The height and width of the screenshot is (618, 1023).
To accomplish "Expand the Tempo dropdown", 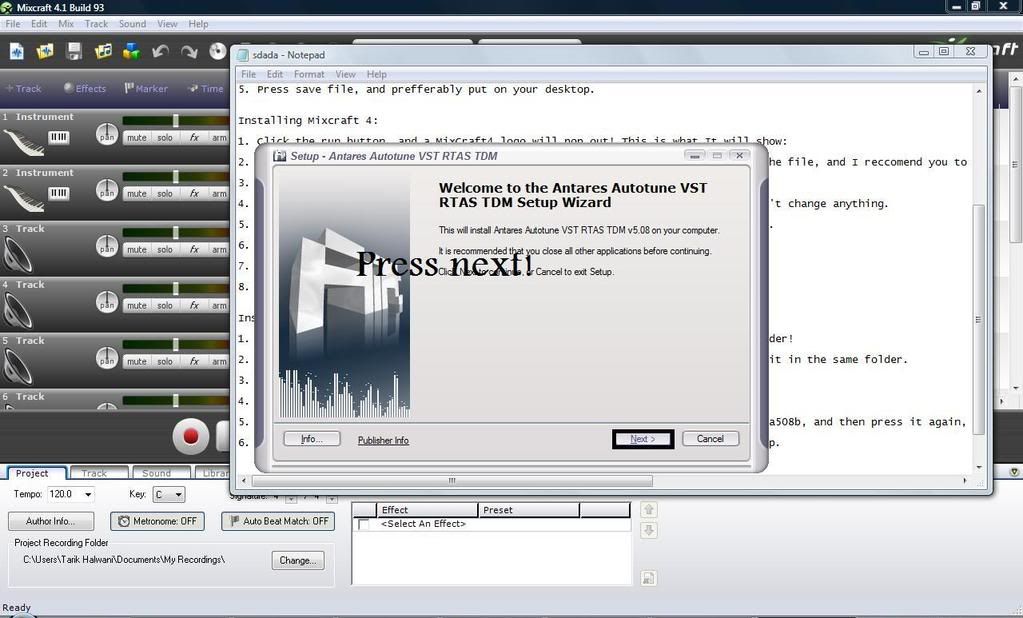I will pos(88,494).
